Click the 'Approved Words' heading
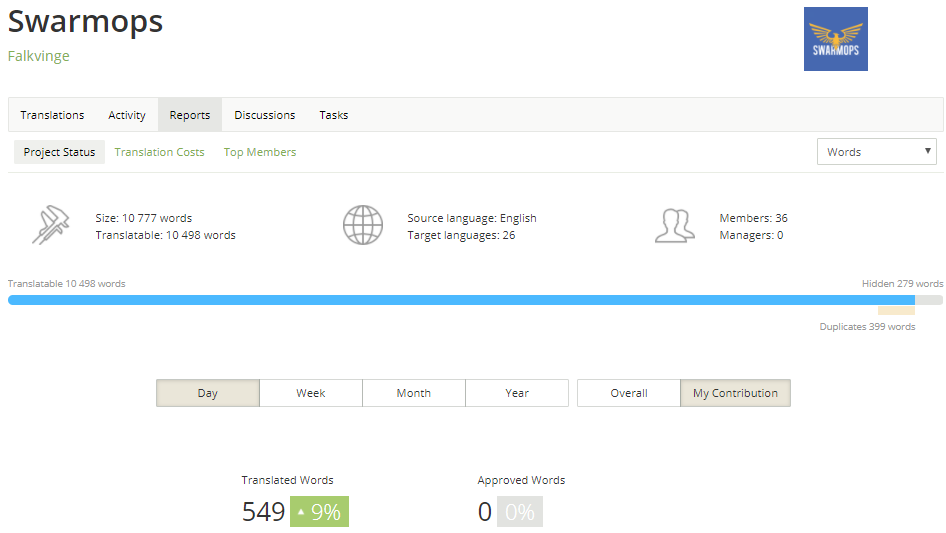This screenshot has height=533, width=946. tap(521, 480)
